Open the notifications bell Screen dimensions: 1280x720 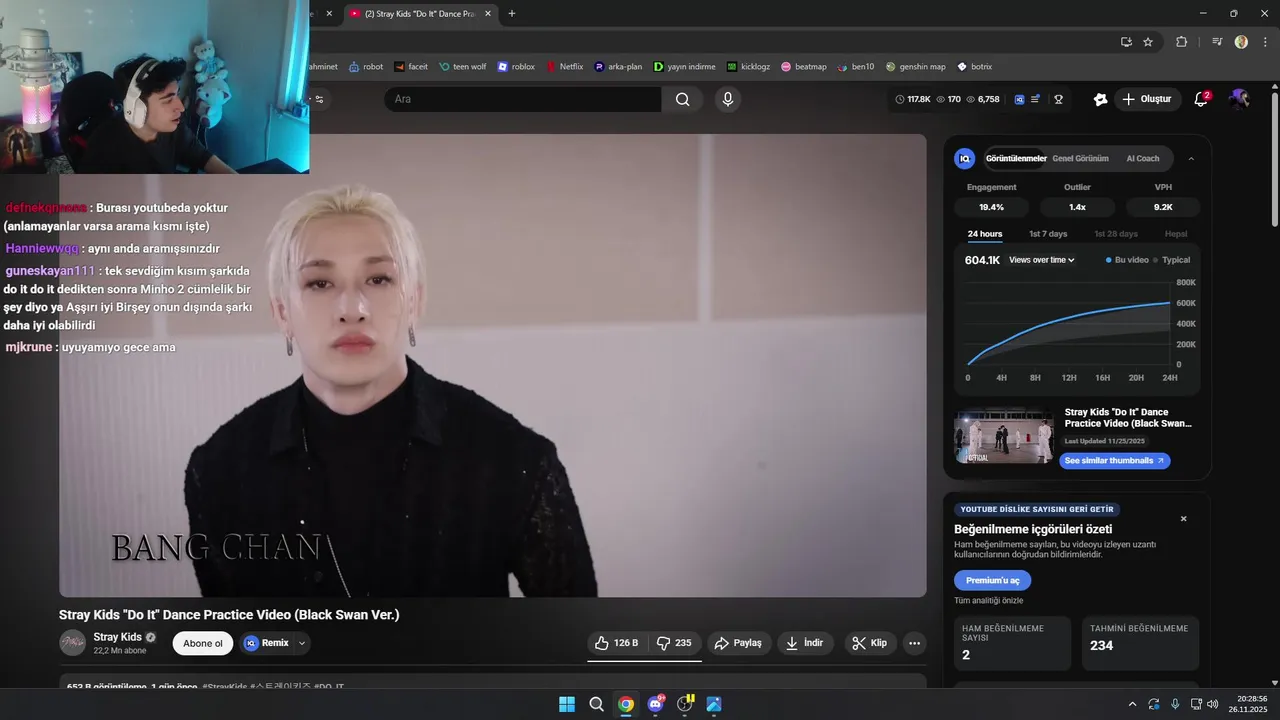click(x=1201, y=99)
